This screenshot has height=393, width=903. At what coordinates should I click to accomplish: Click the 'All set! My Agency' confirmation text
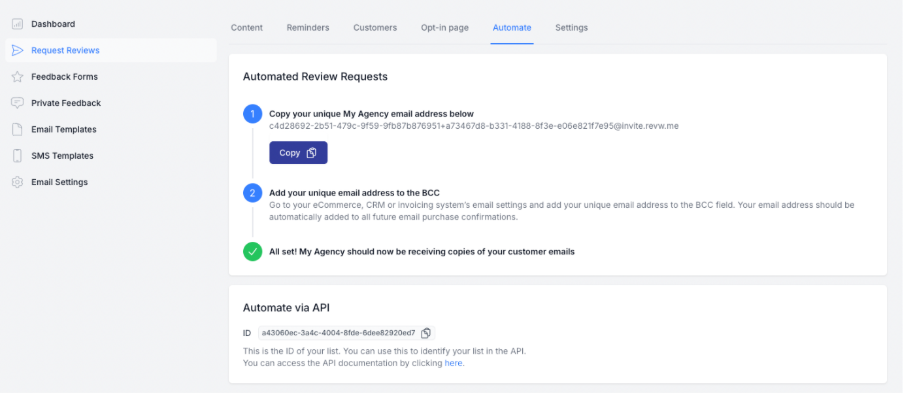pyautogui.click(x=422, y=252)
